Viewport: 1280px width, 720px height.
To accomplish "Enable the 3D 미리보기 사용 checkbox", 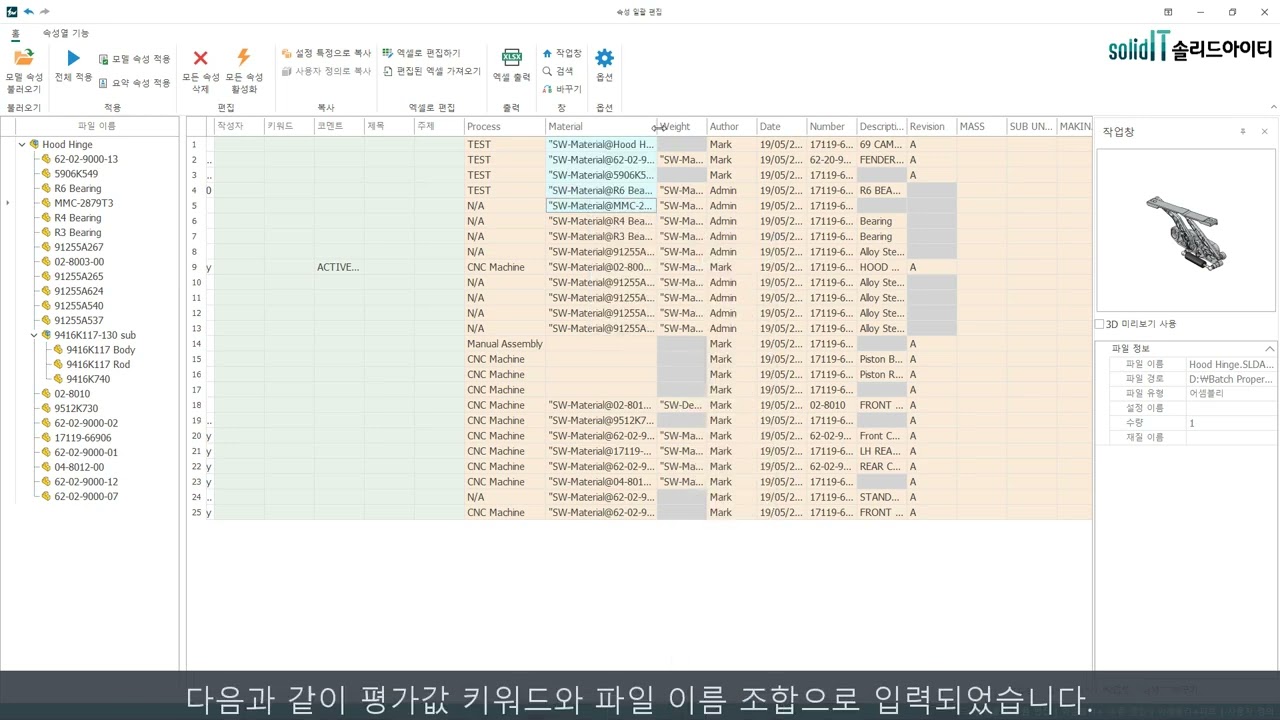I will point(1100,324).
